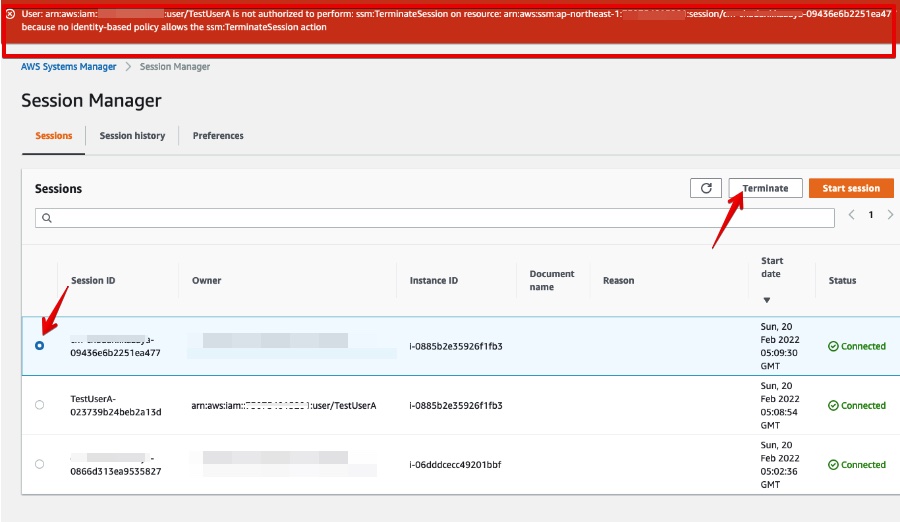Select radio for session 09436e6b2251ea477
Screen dimensions: 900x522
[39, 346]
